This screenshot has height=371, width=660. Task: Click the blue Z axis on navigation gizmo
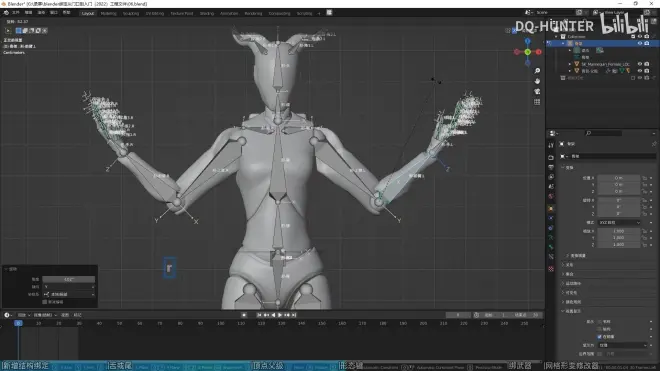click(527, 41)
